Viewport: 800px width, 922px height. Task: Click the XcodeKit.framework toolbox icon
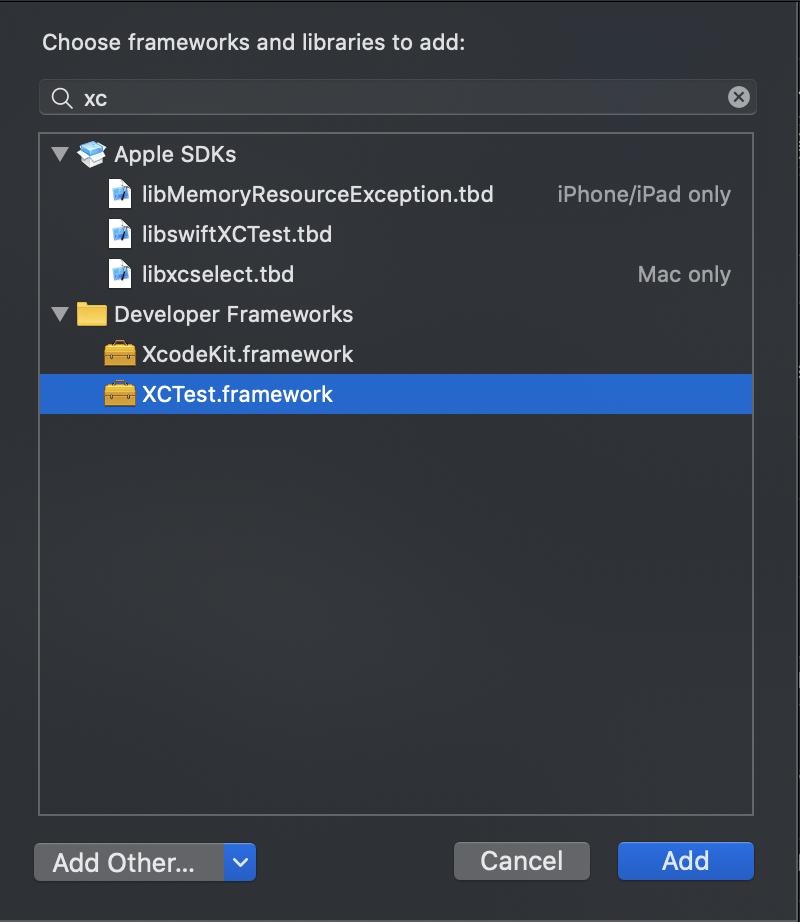(x=119, y=354)
